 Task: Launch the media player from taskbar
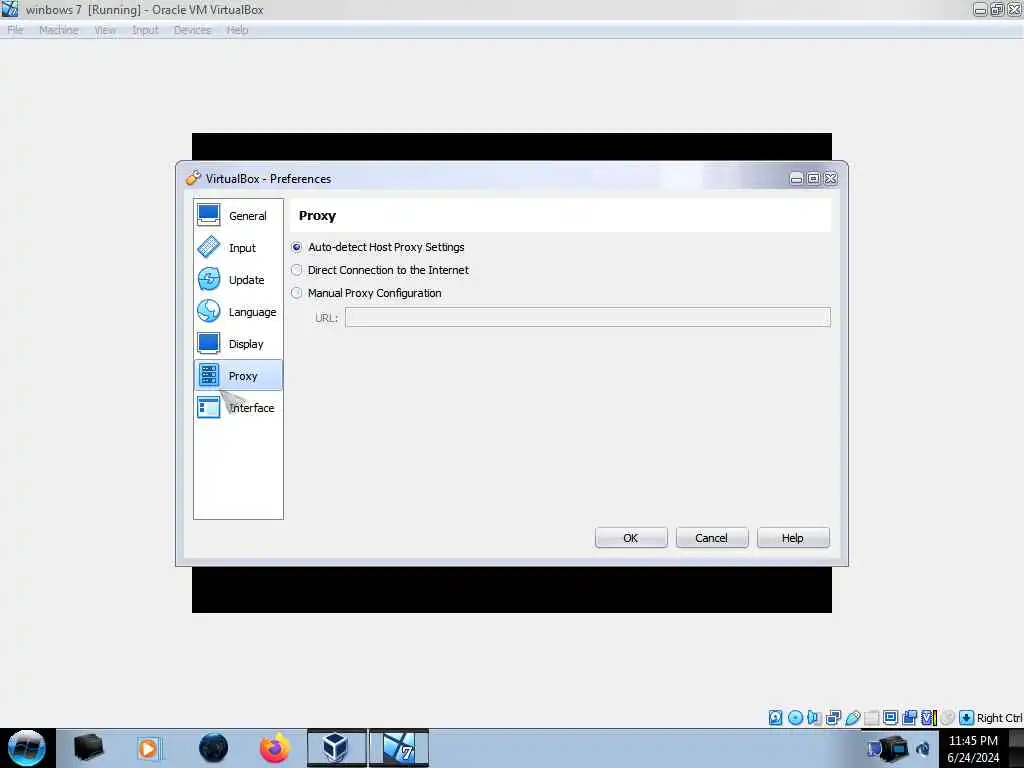point(148,748)
